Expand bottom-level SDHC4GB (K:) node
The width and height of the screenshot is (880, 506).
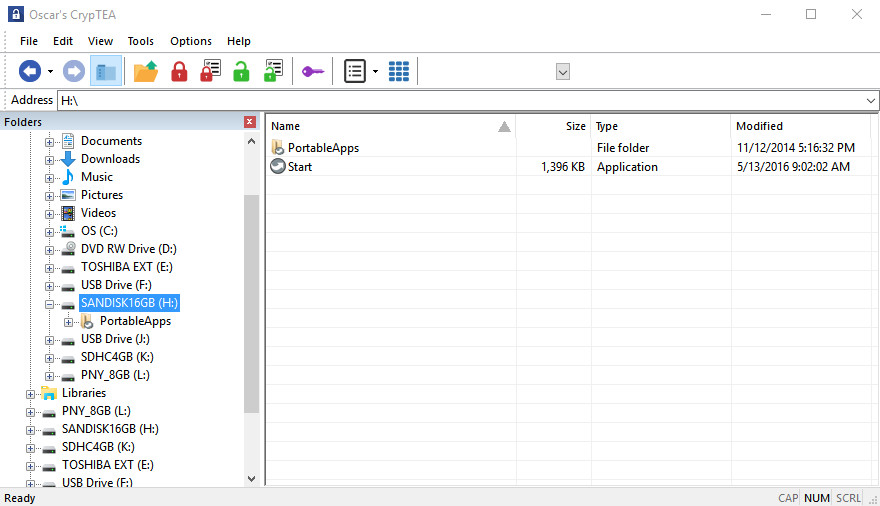click(30, 449)
